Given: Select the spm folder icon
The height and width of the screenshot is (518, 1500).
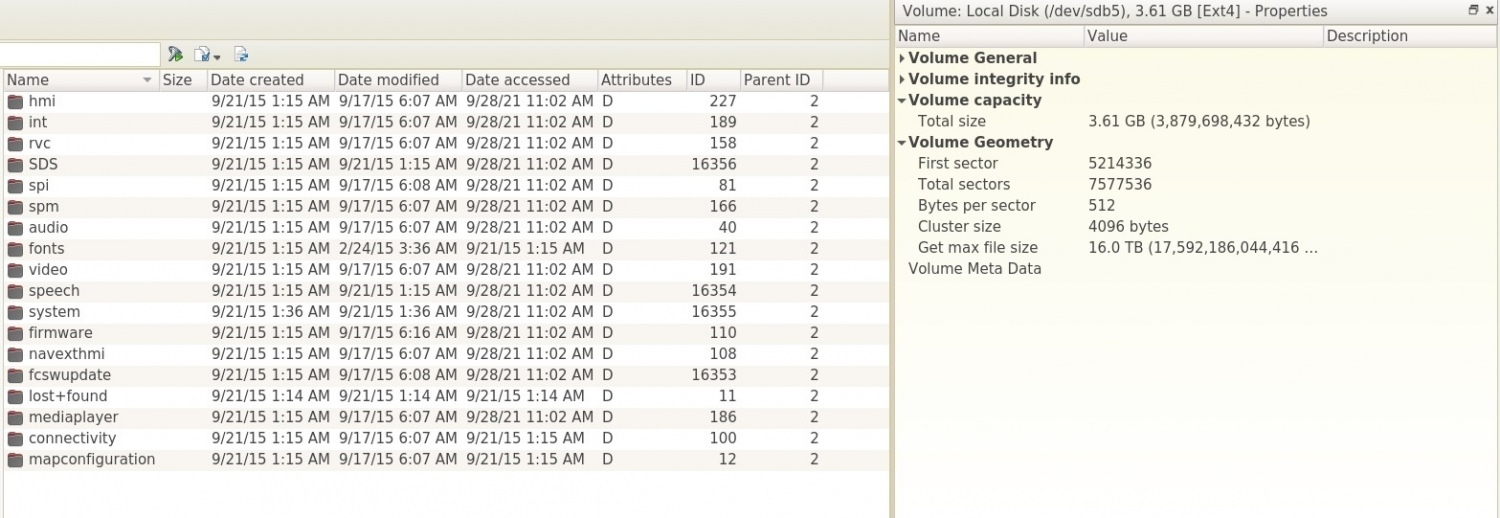Looking at the screenshot, I should pos(15,206).
